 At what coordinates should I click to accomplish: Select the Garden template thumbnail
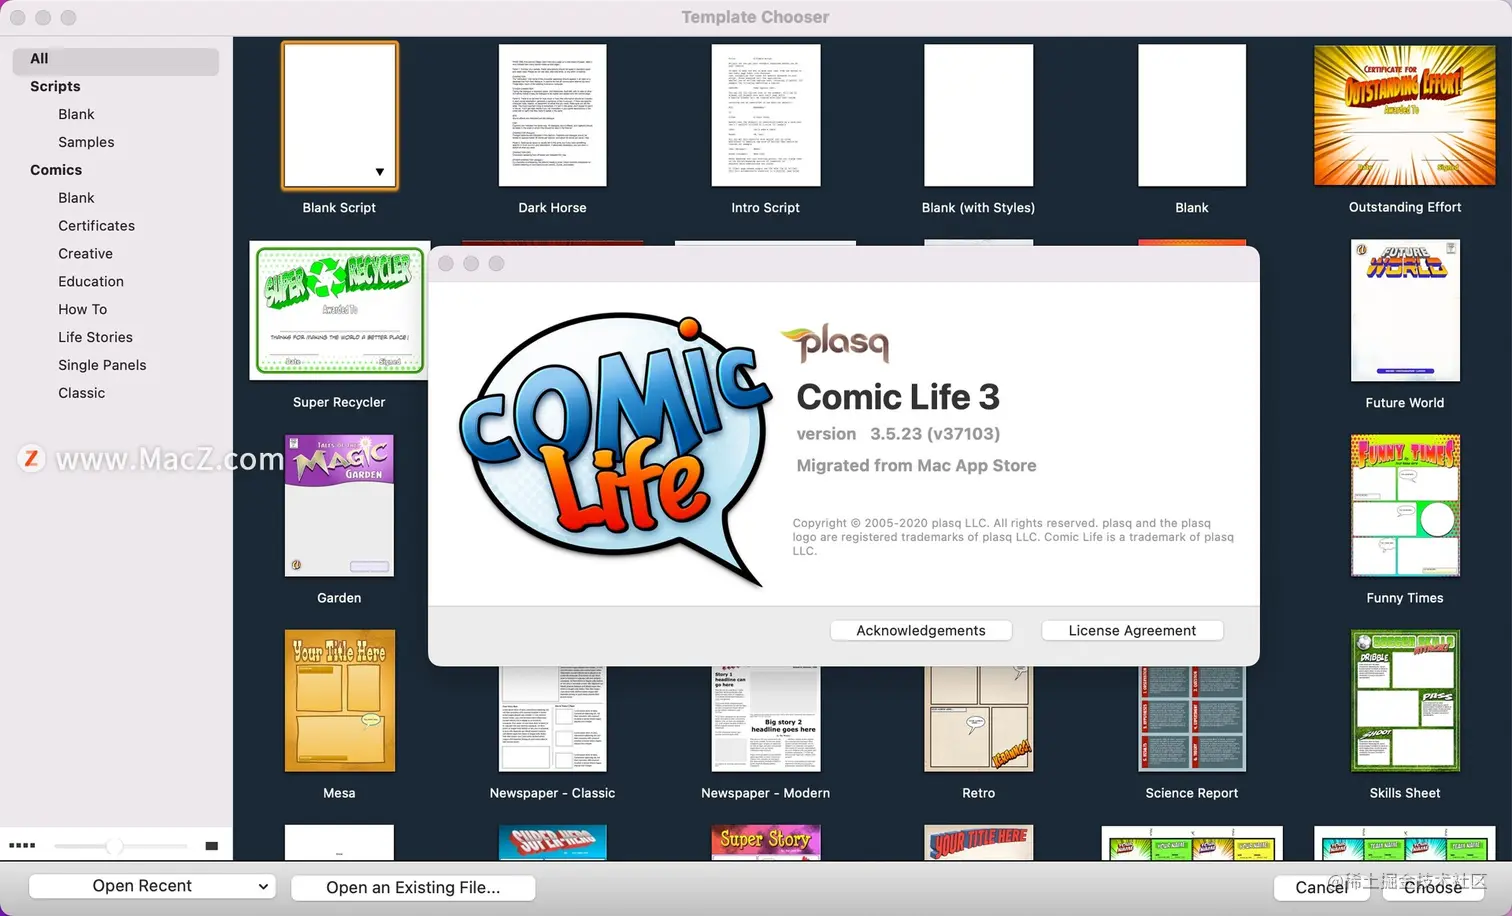(339, 505)
